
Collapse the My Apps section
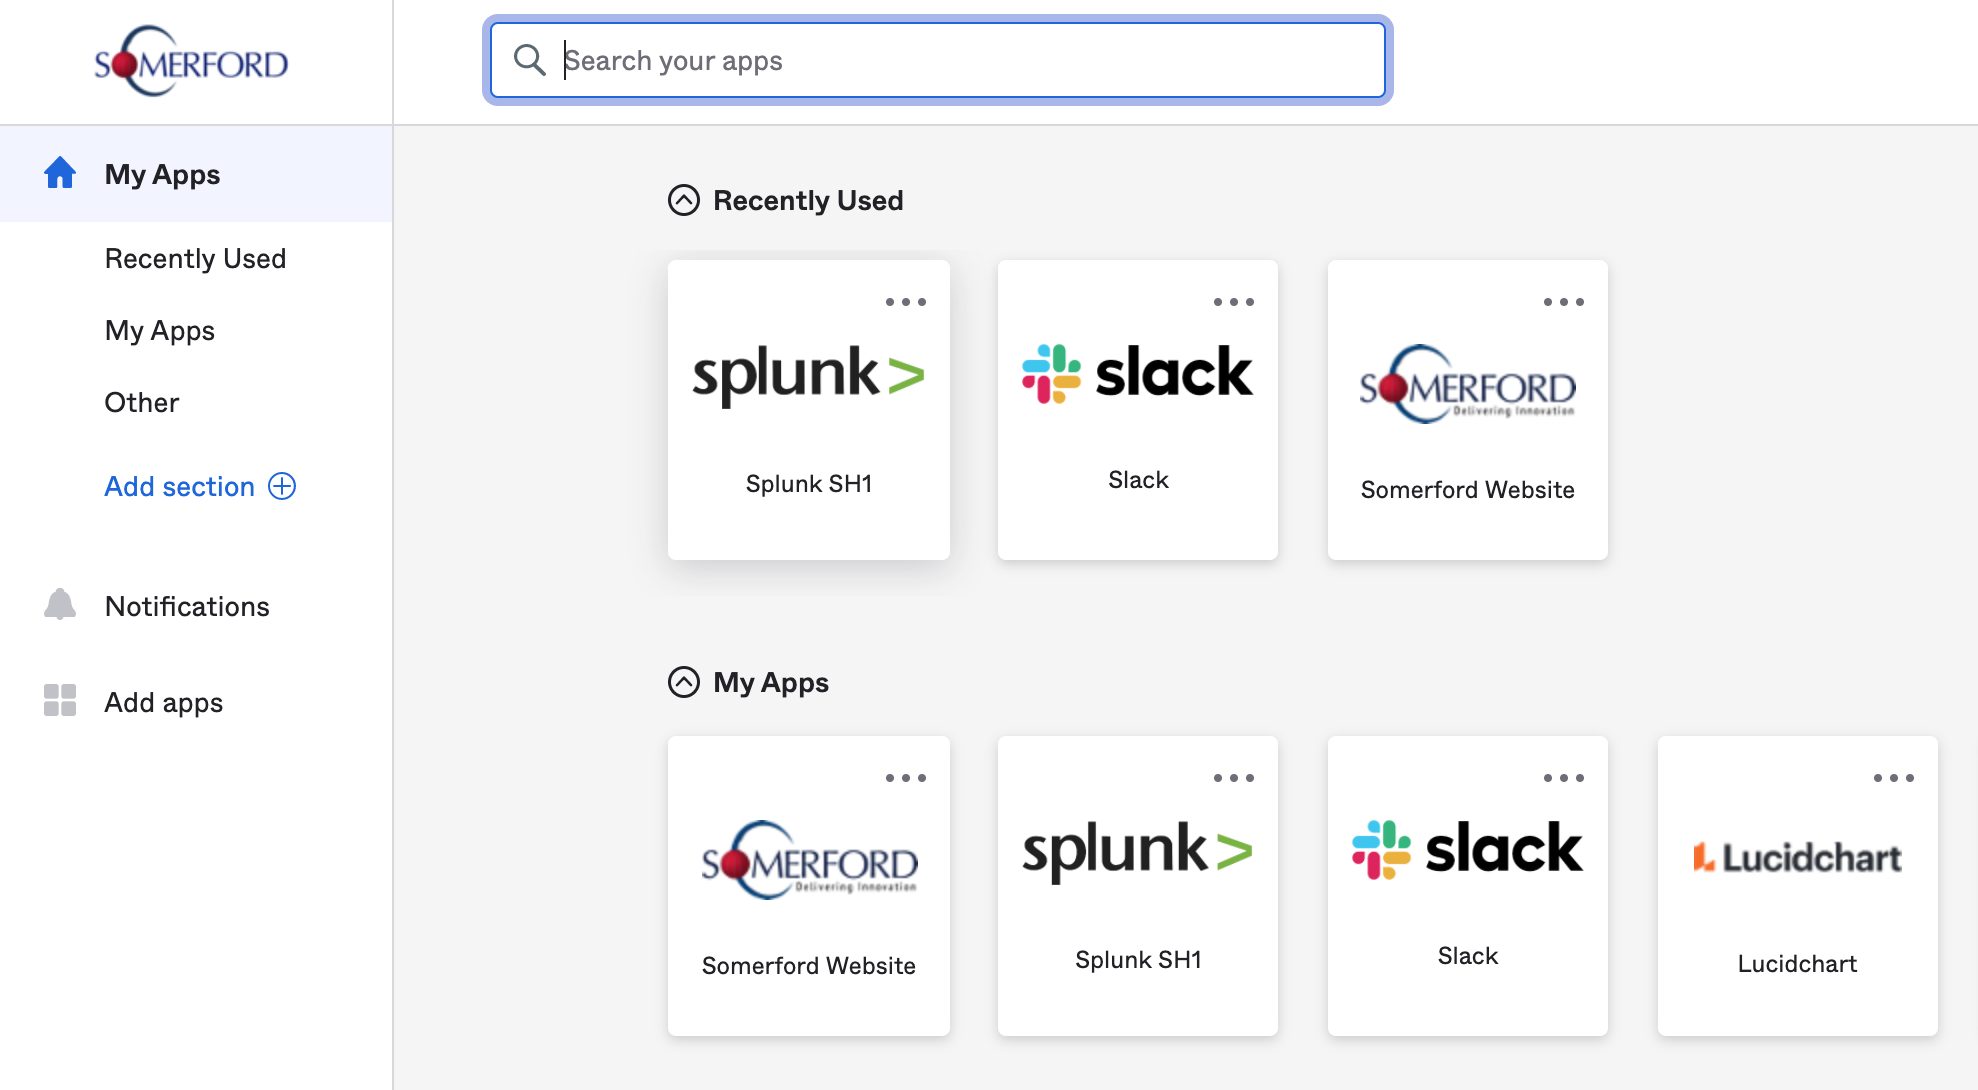pyautogui.click(x=683, y=682)
